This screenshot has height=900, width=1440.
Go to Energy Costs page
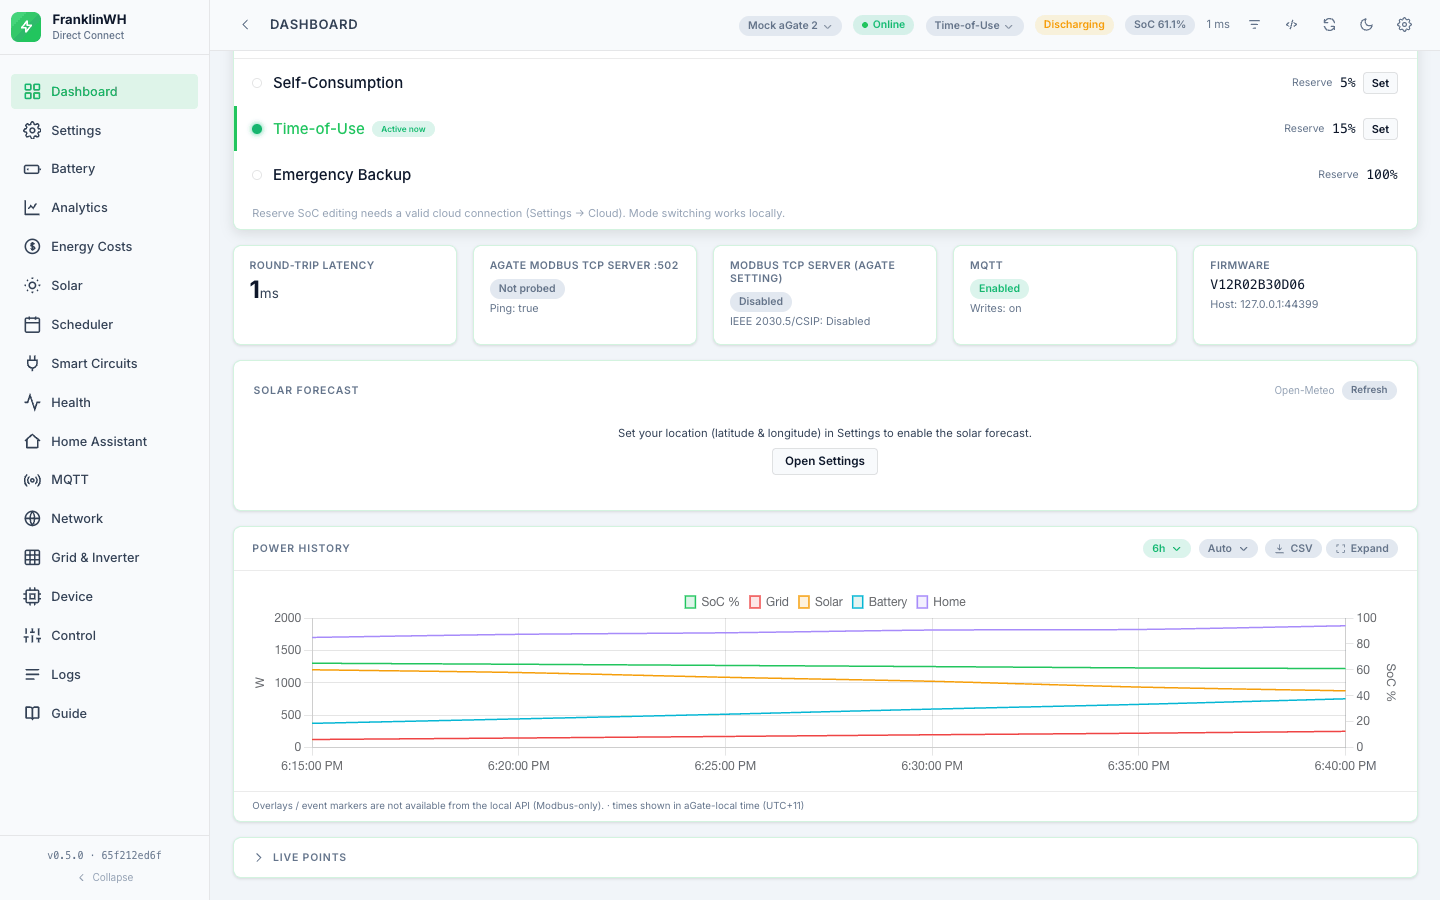coord(104,247)
